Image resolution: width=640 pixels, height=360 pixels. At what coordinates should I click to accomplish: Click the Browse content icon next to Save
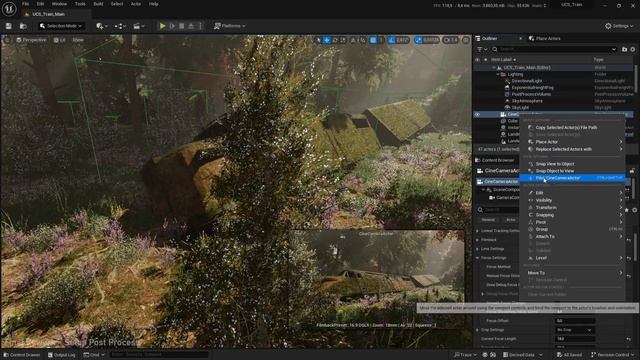coord(23,26)
